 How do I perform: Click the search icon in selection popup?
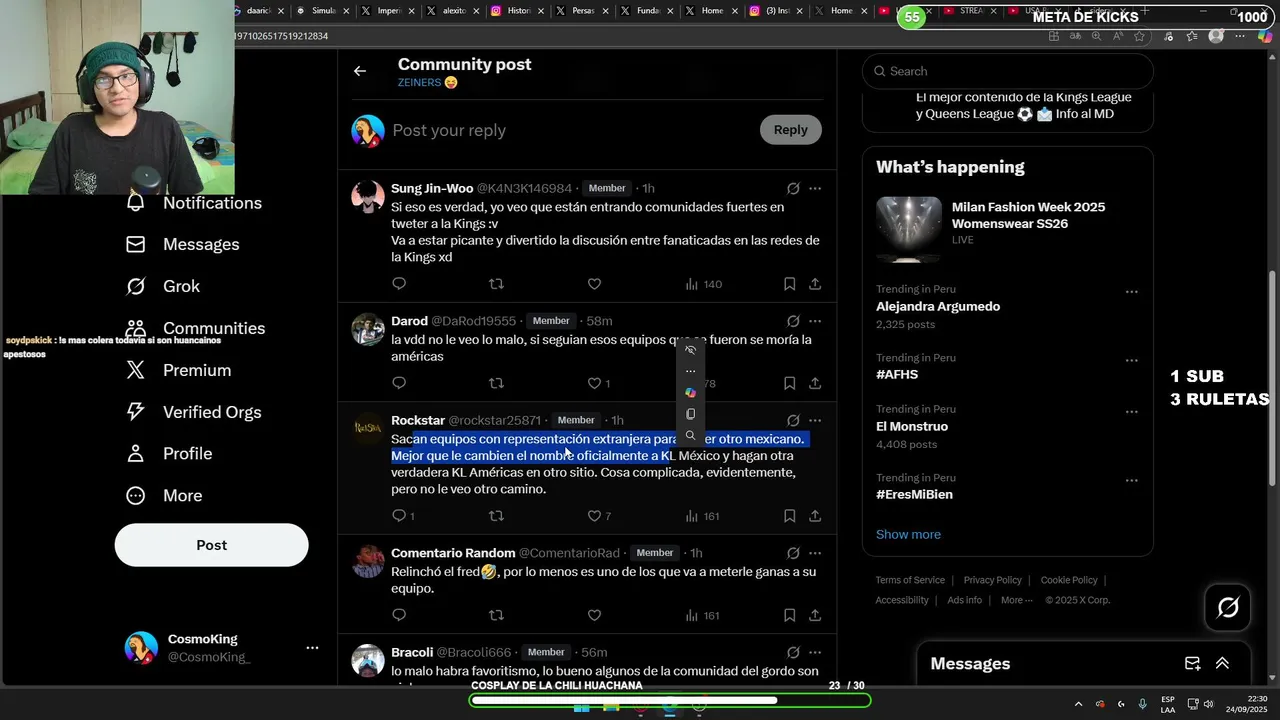690,436
